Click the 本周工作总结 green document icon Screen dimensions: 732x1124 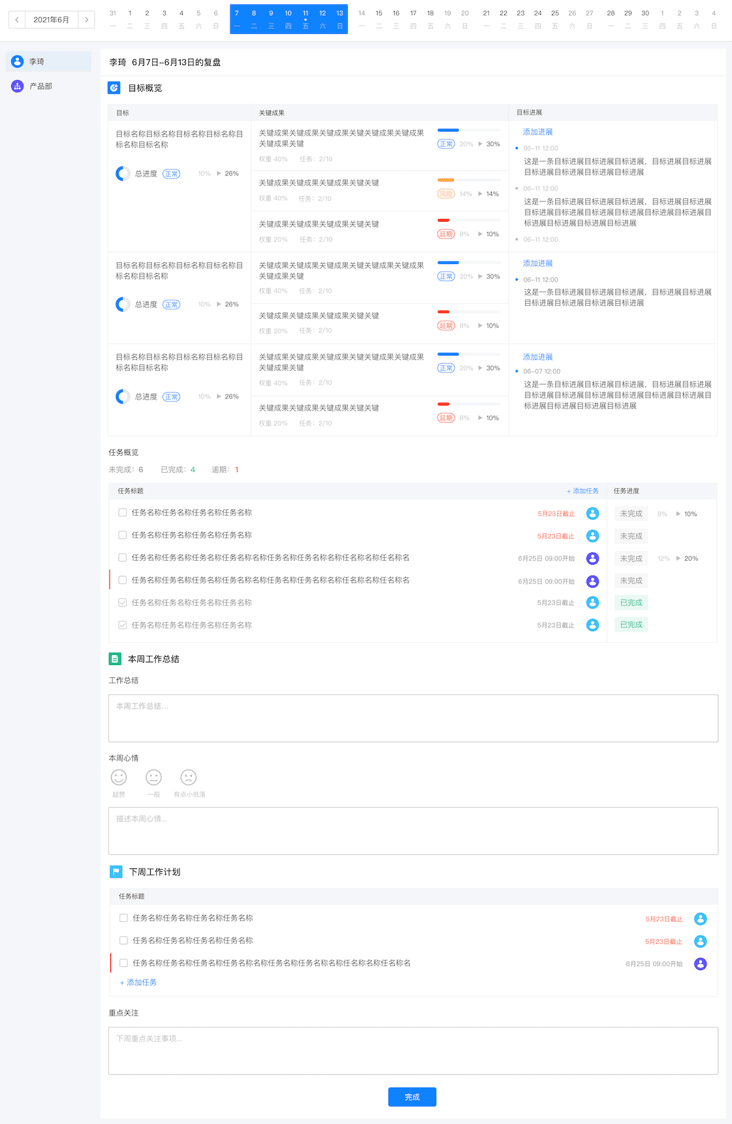tap(115, 659)
